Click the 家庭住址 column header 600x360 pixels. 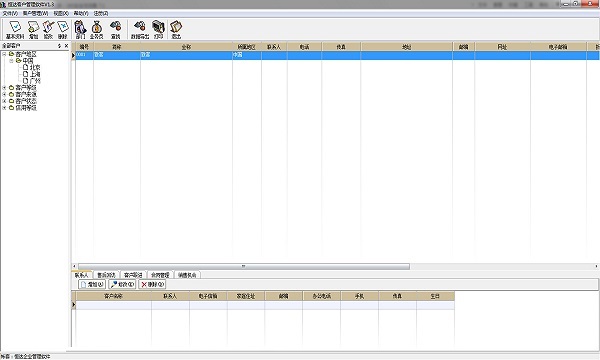(246, 296)
